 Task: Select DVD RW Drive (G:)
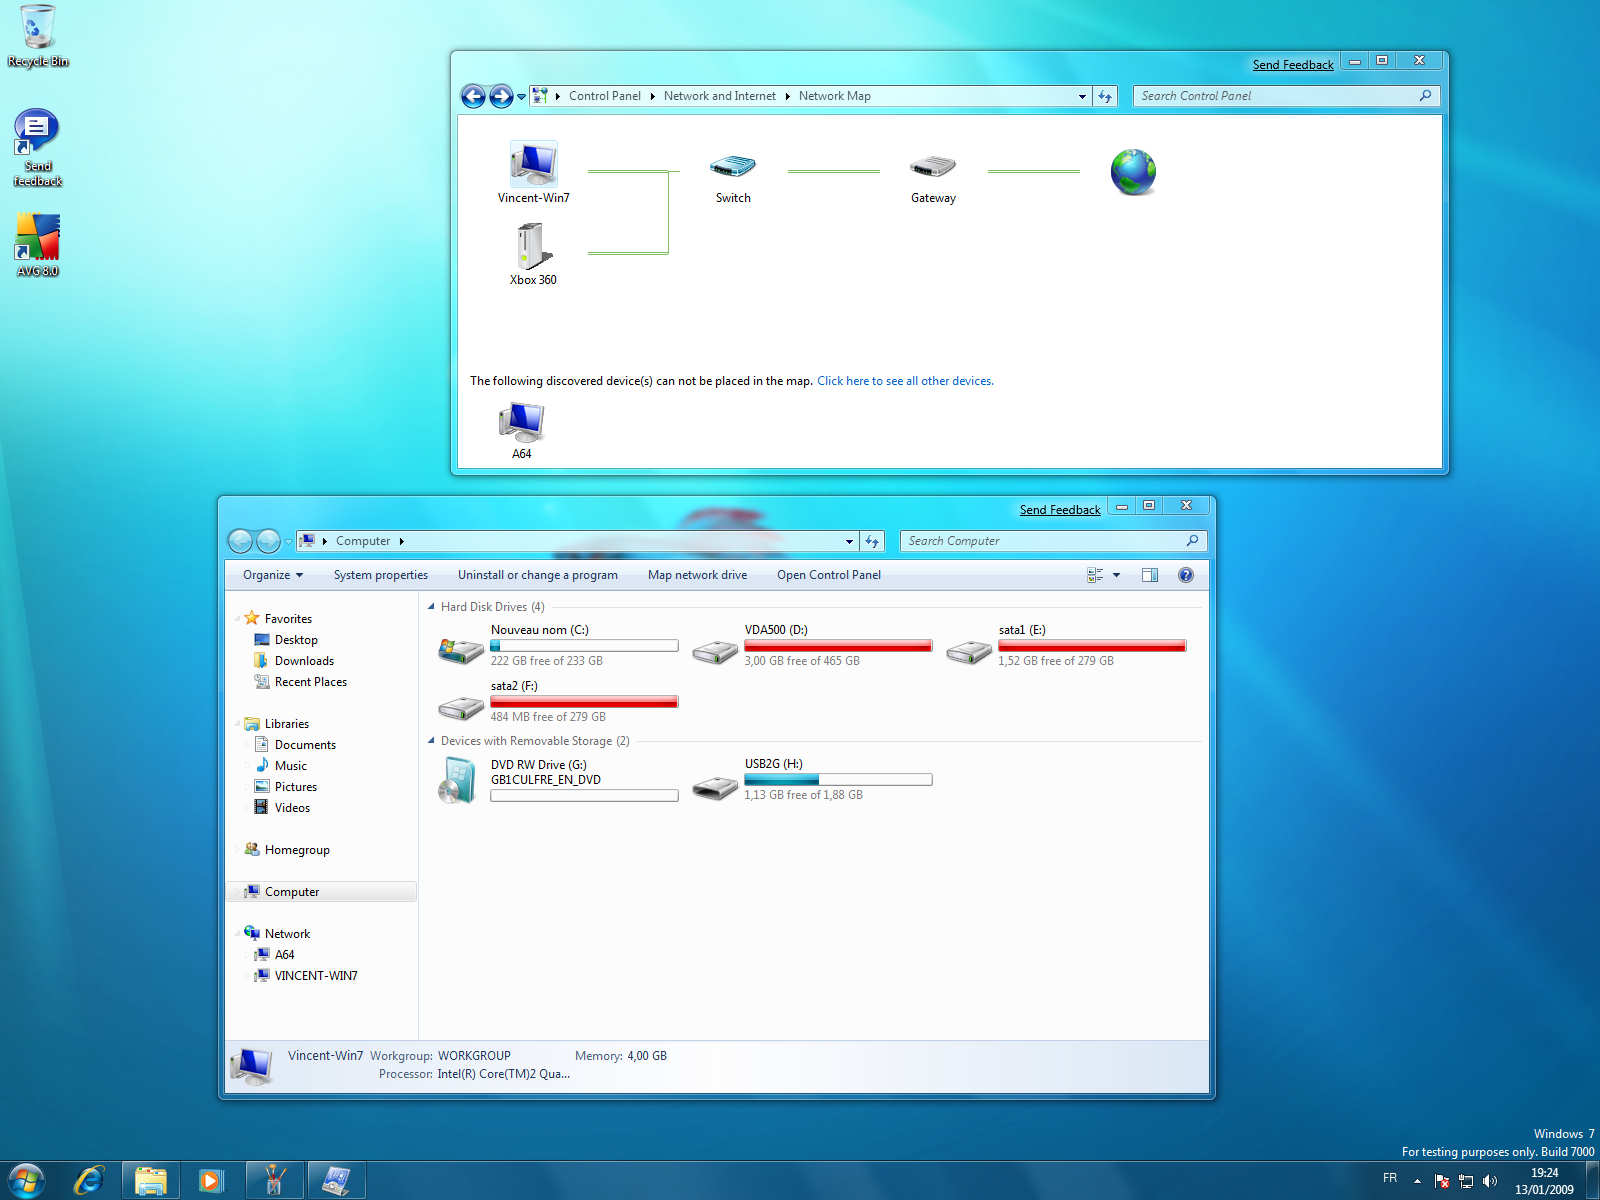pos(558,780)
